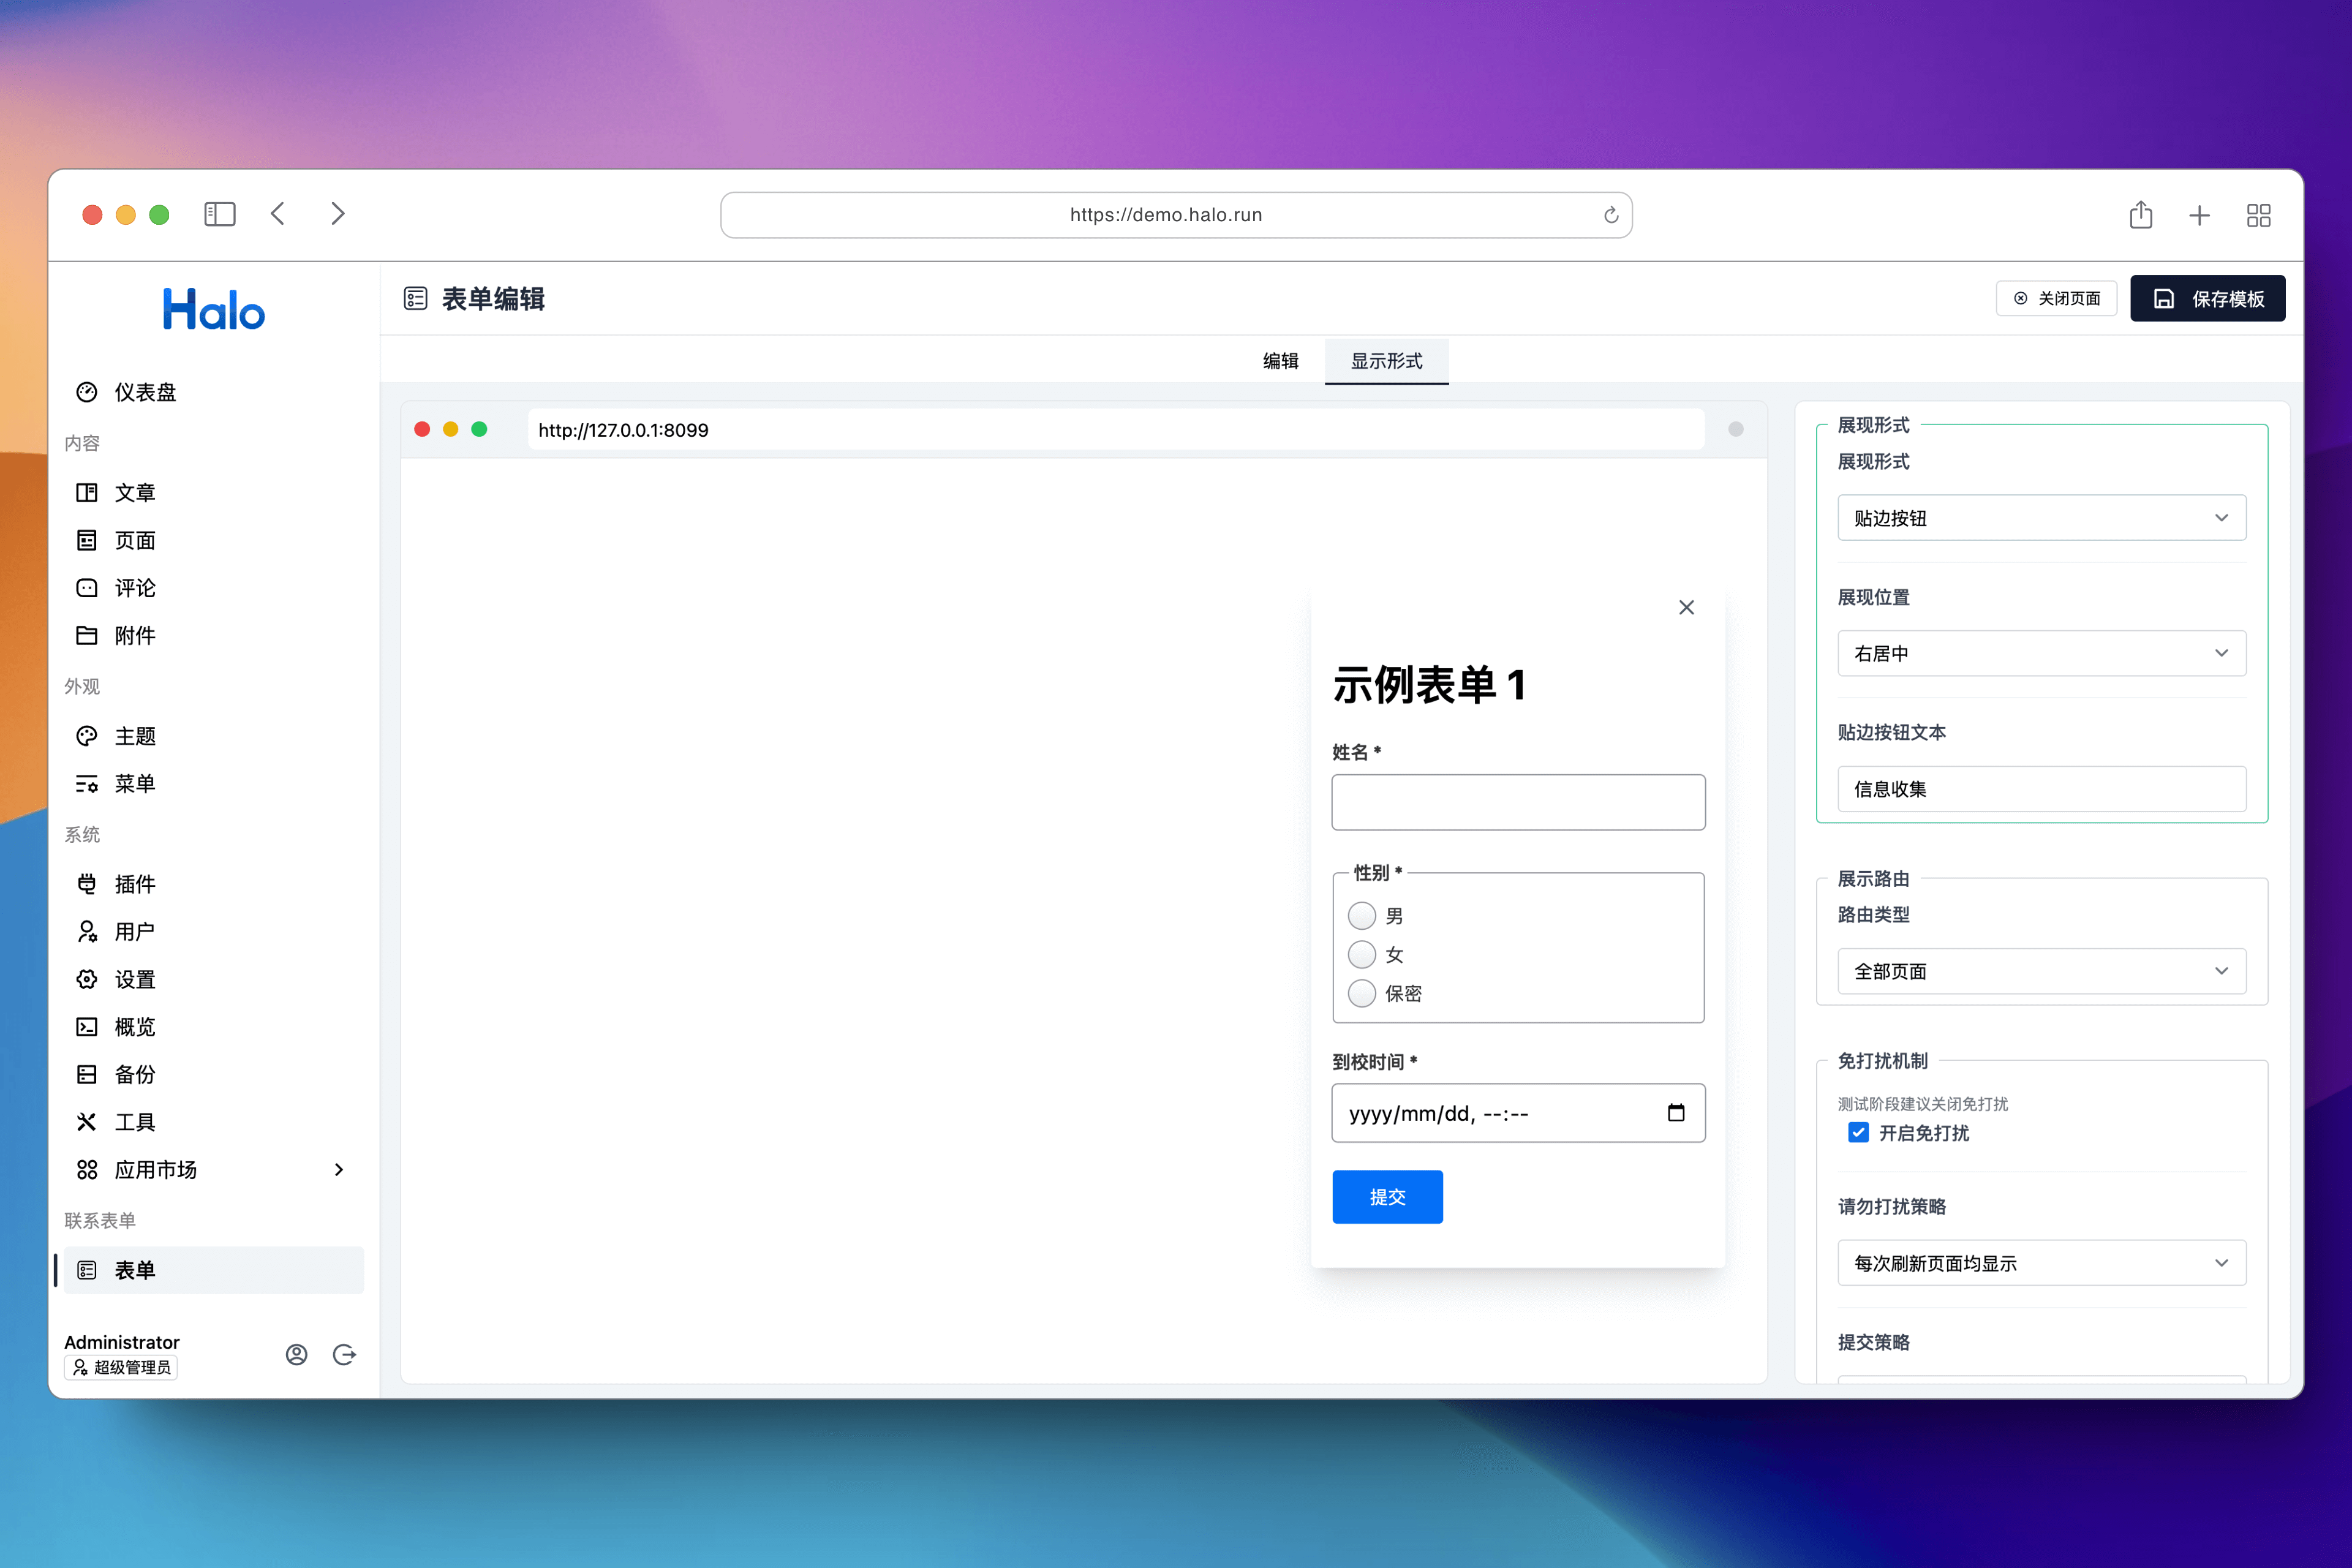Select 男 radio option
Screen dimensions: 2352x1568
coord(1362,916)
